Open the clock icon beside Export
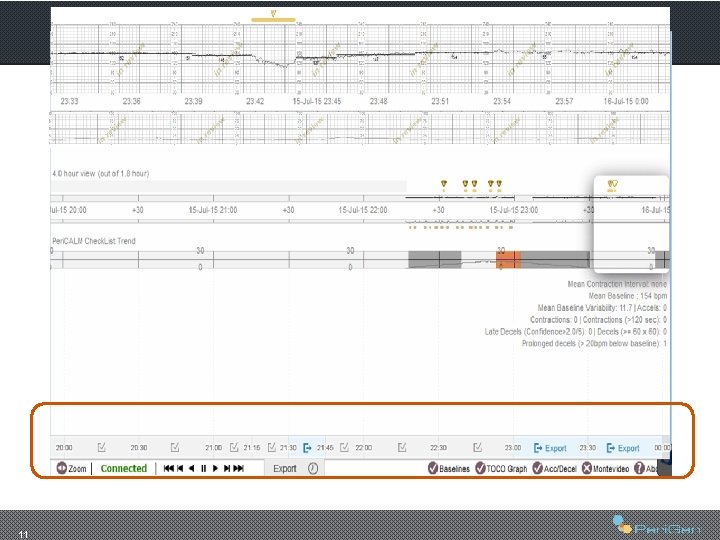The image size is (720, 540). click(x=313, y=468)
